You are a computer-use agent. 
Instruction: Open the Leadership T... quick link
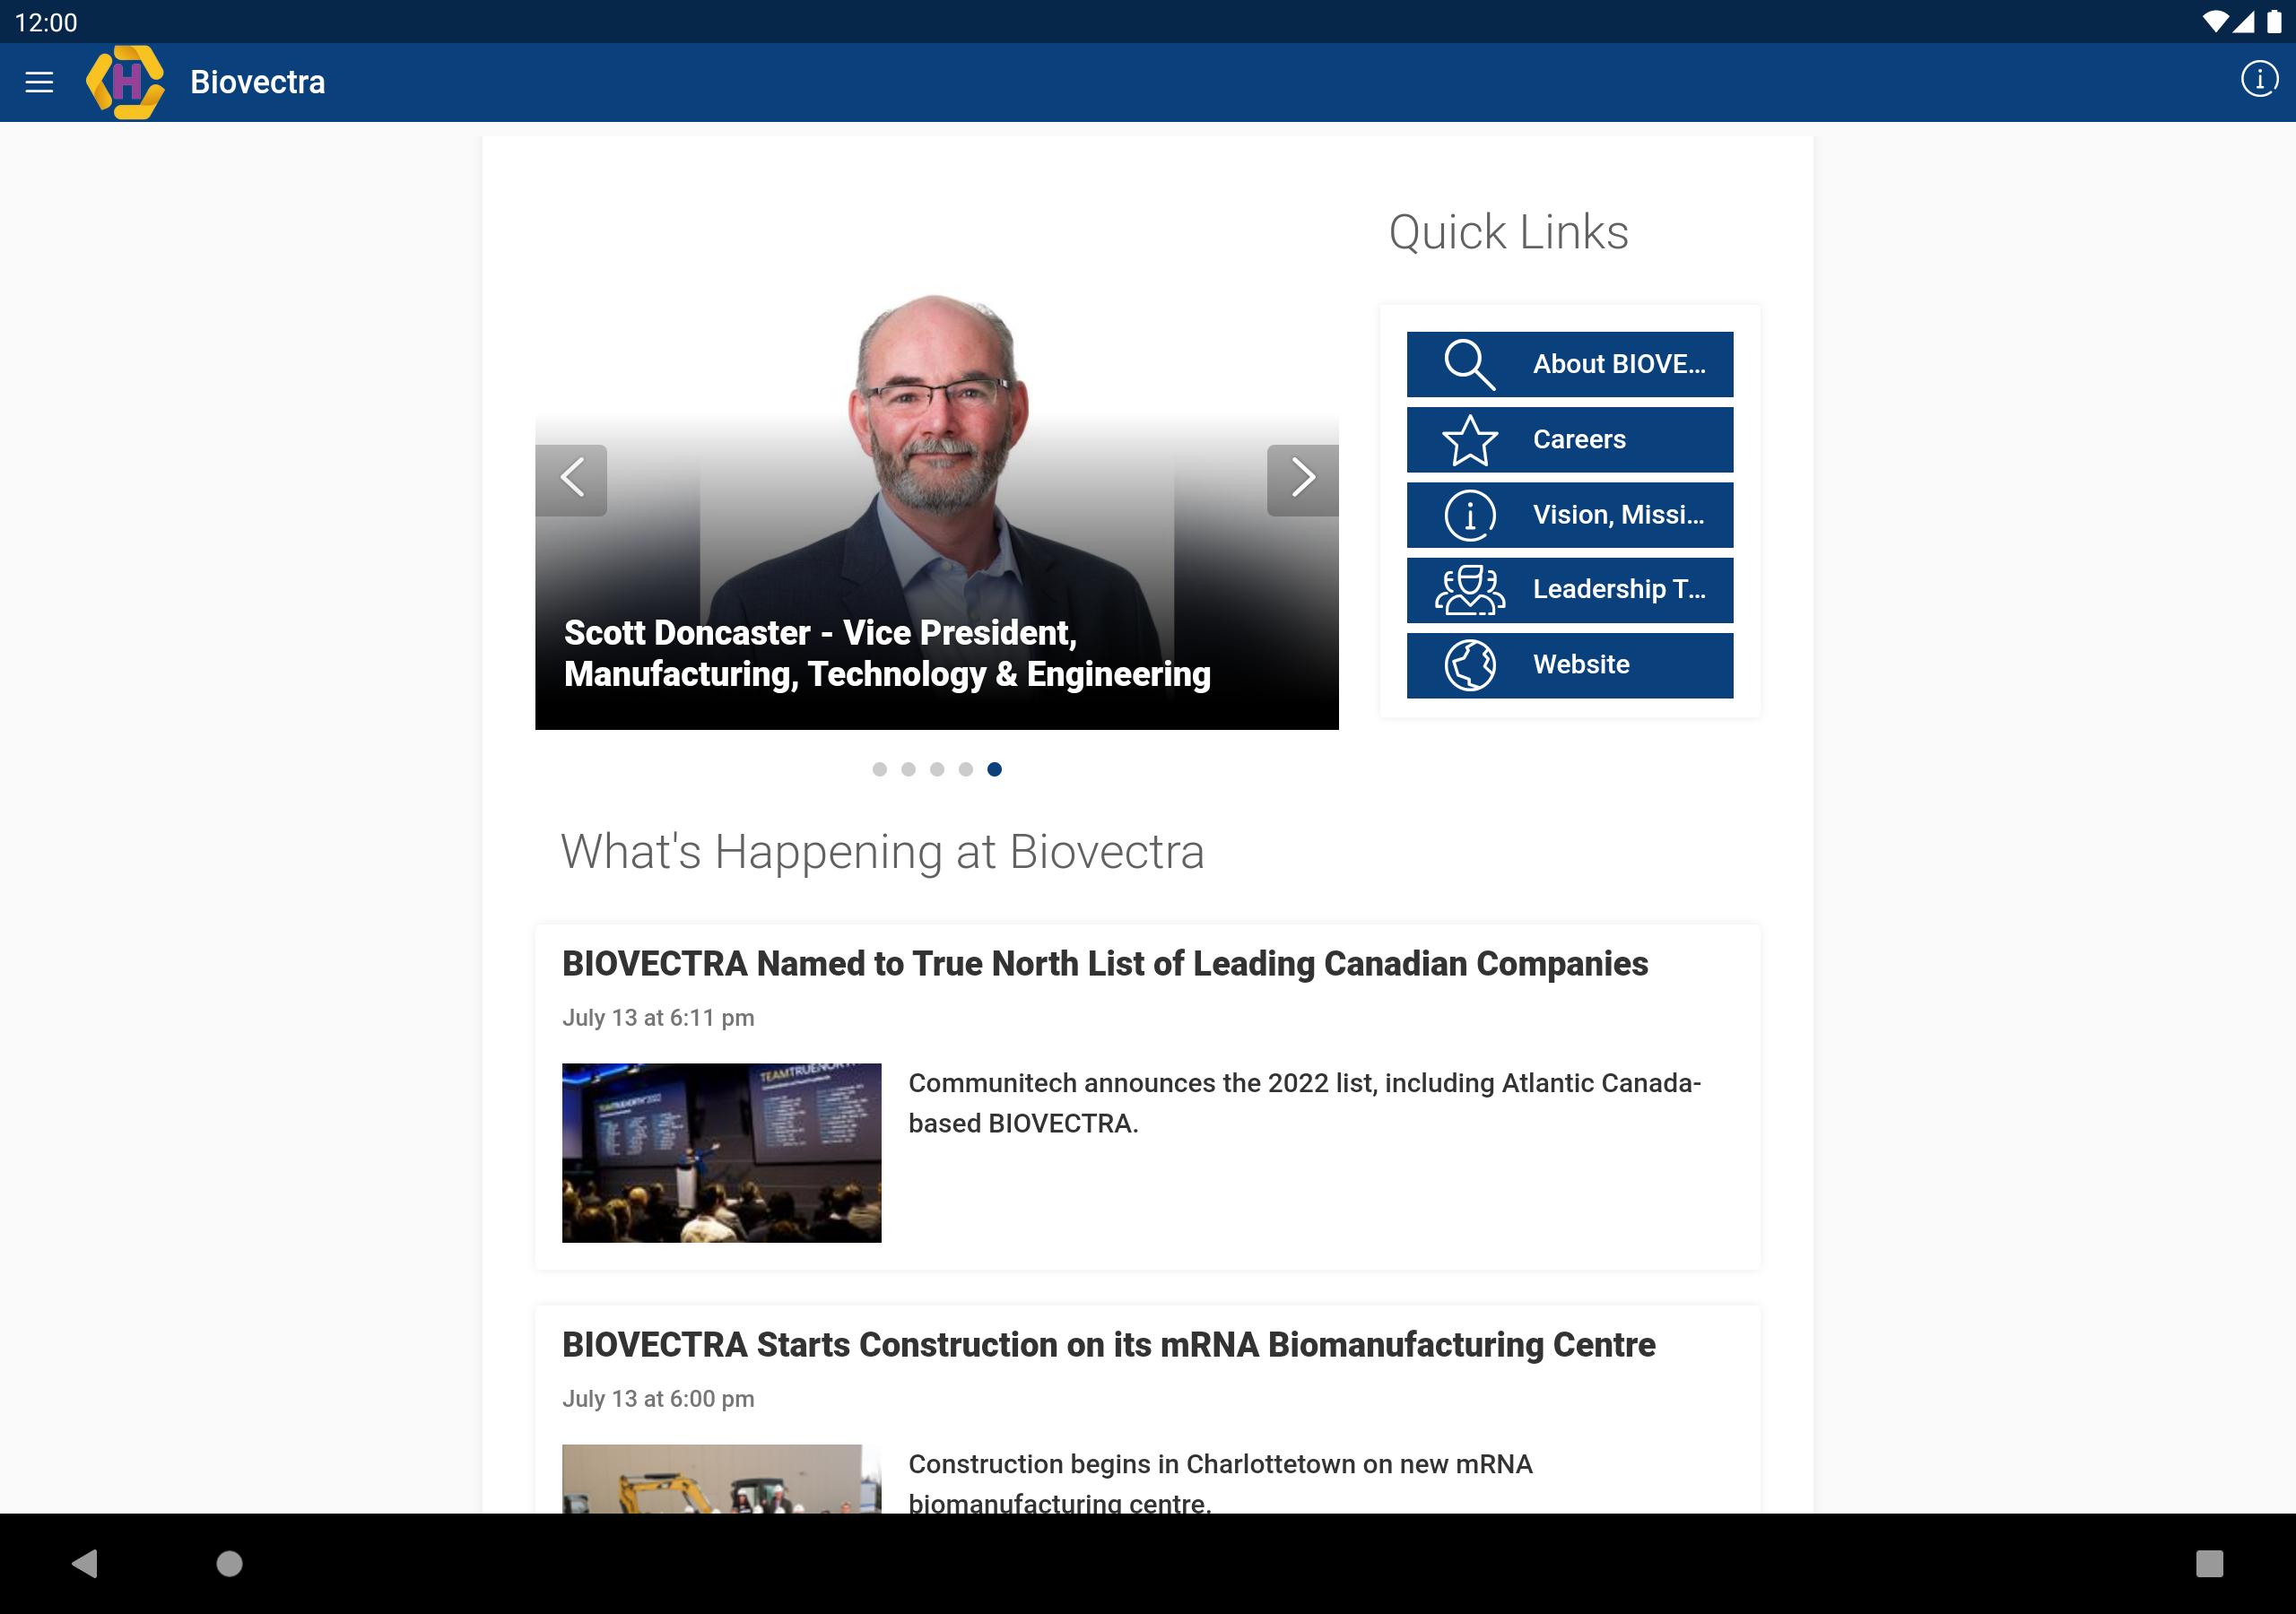[1570, 590]
